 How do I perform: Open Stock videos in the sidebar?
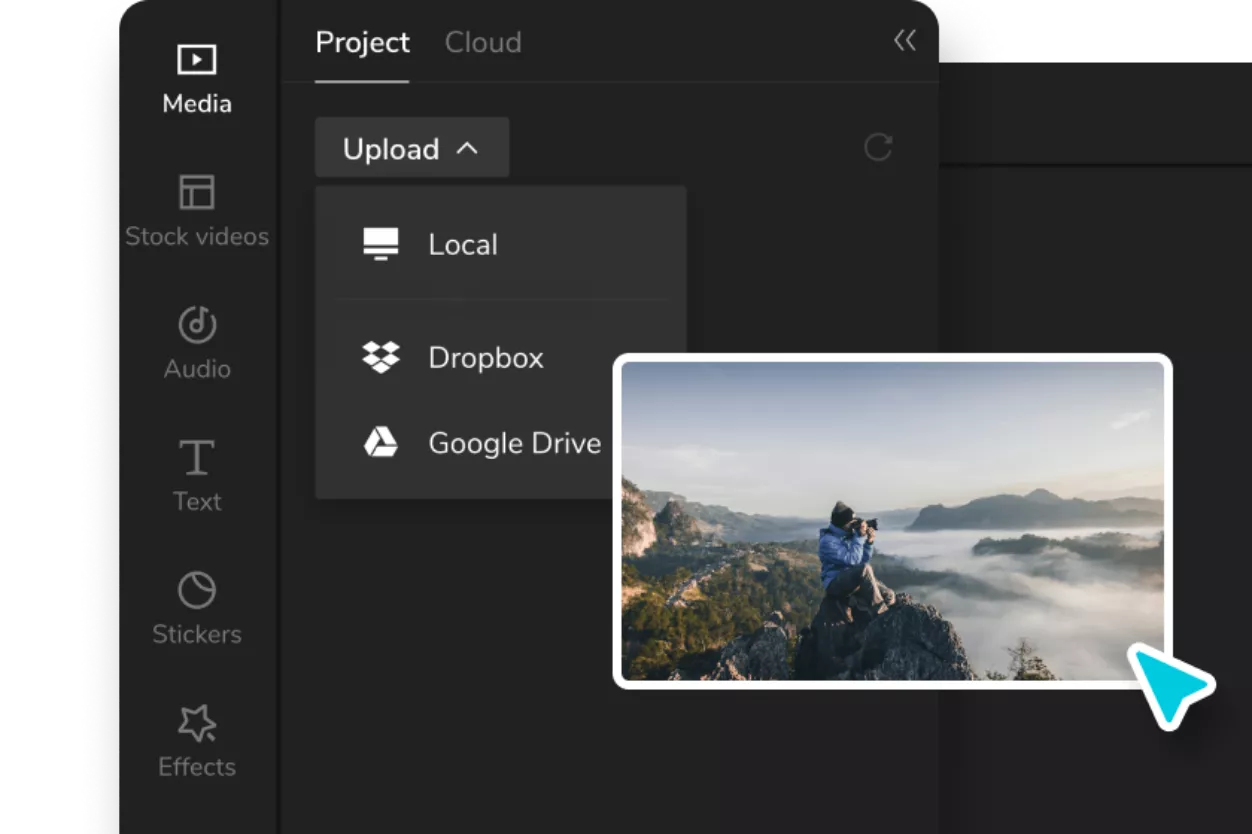[197, 192]
